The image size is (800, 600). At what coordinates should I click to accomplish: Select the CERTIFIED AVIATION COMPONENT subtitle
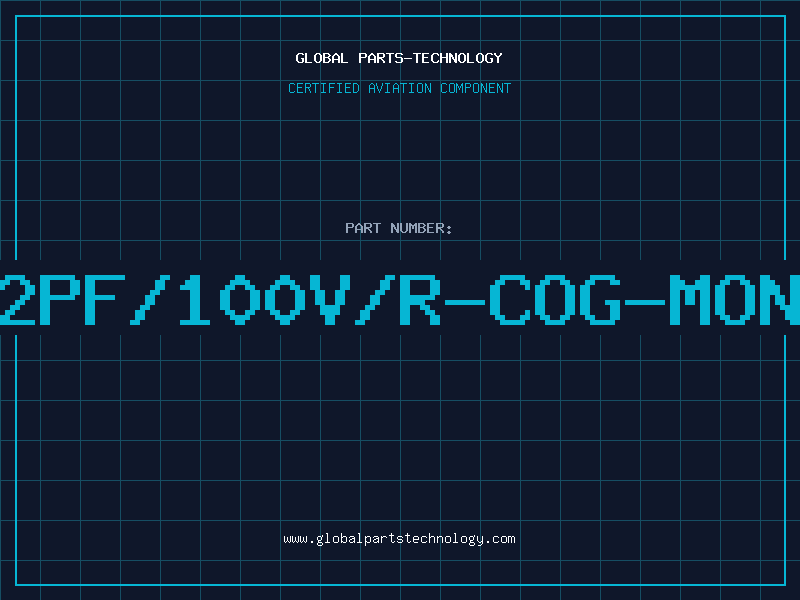pos(399,88)
